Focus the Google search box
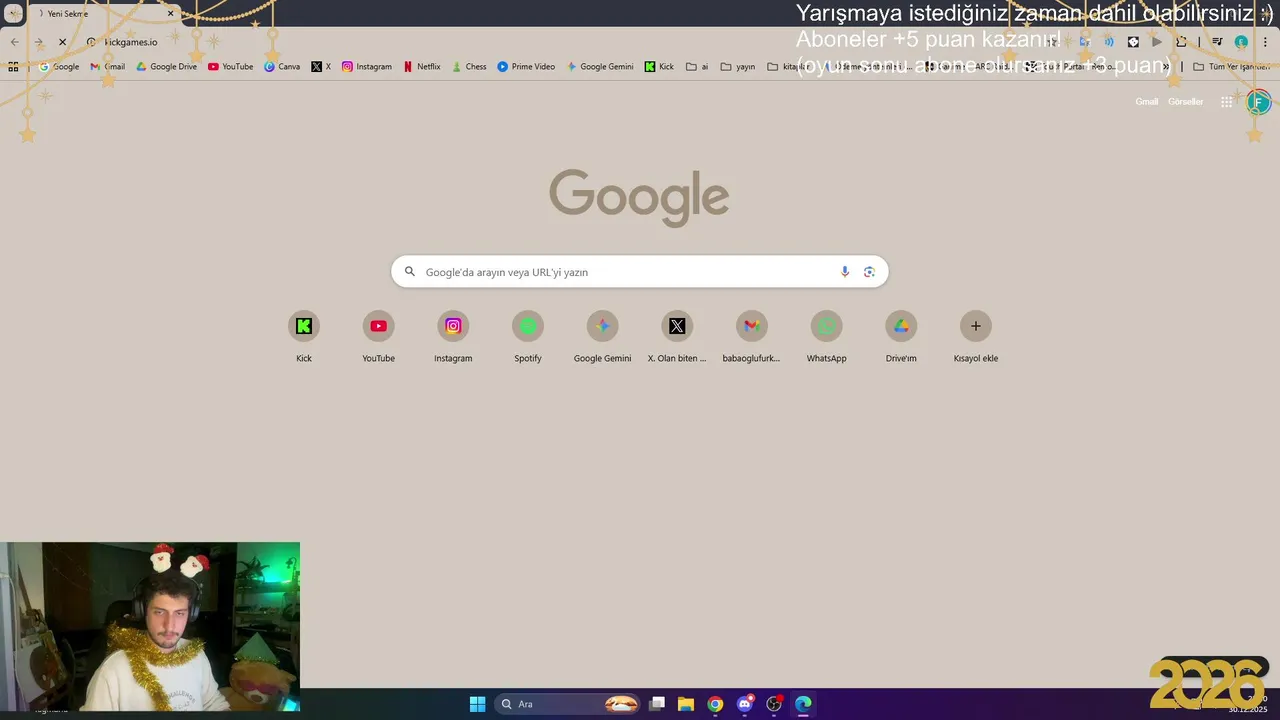This screenshot has height=720, width=1280. (x=640, y=272)
